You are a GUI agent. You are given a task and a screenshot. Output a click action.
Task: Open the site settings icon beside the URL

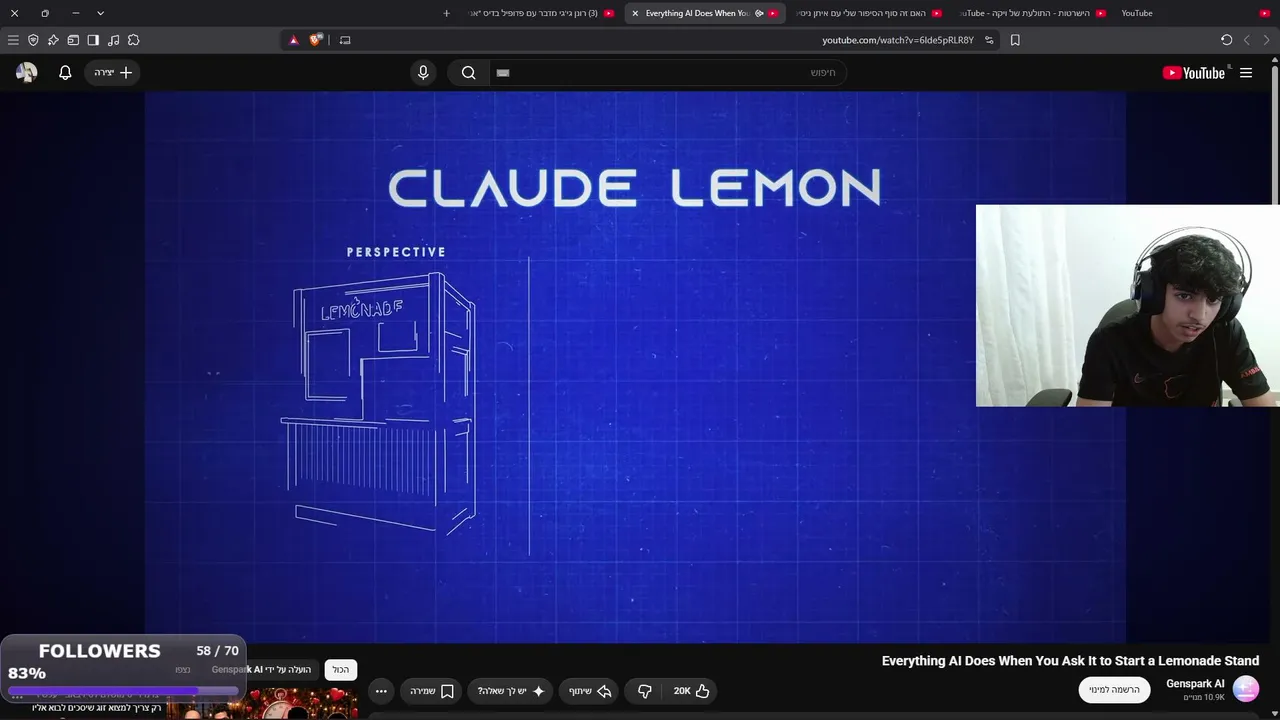tap(989, 40)
